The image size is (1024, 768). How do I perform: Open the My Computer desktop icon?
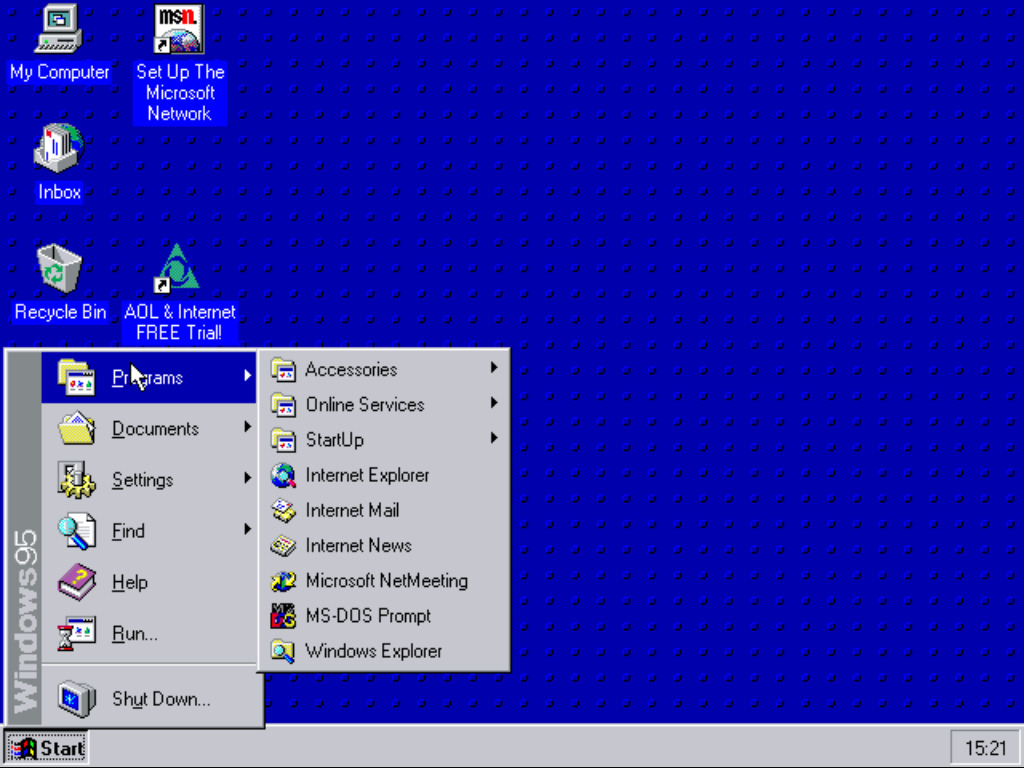tap(58, 29)
